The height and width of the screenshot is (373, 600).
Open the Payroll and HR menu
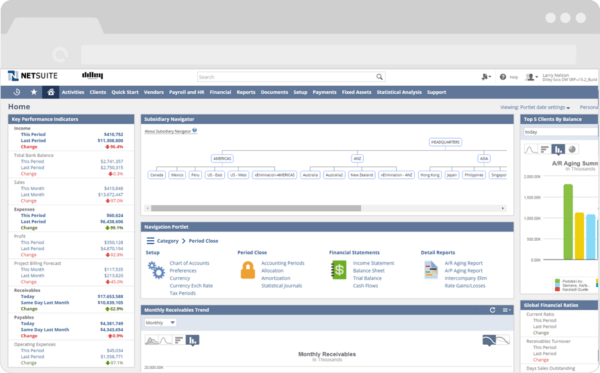(x=187, y=92)
